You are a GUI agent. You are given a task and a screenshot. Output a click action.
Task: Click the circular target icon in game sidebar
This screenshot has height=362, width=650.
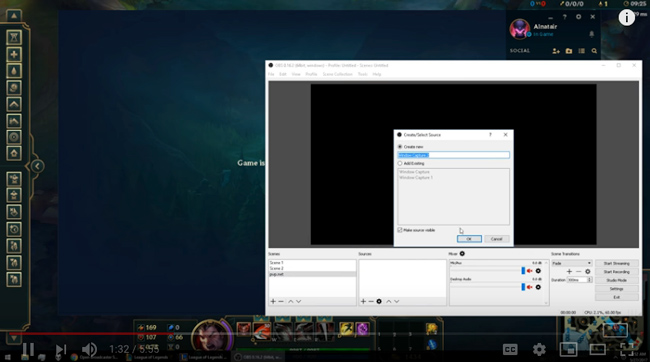(x=14, y=137)
